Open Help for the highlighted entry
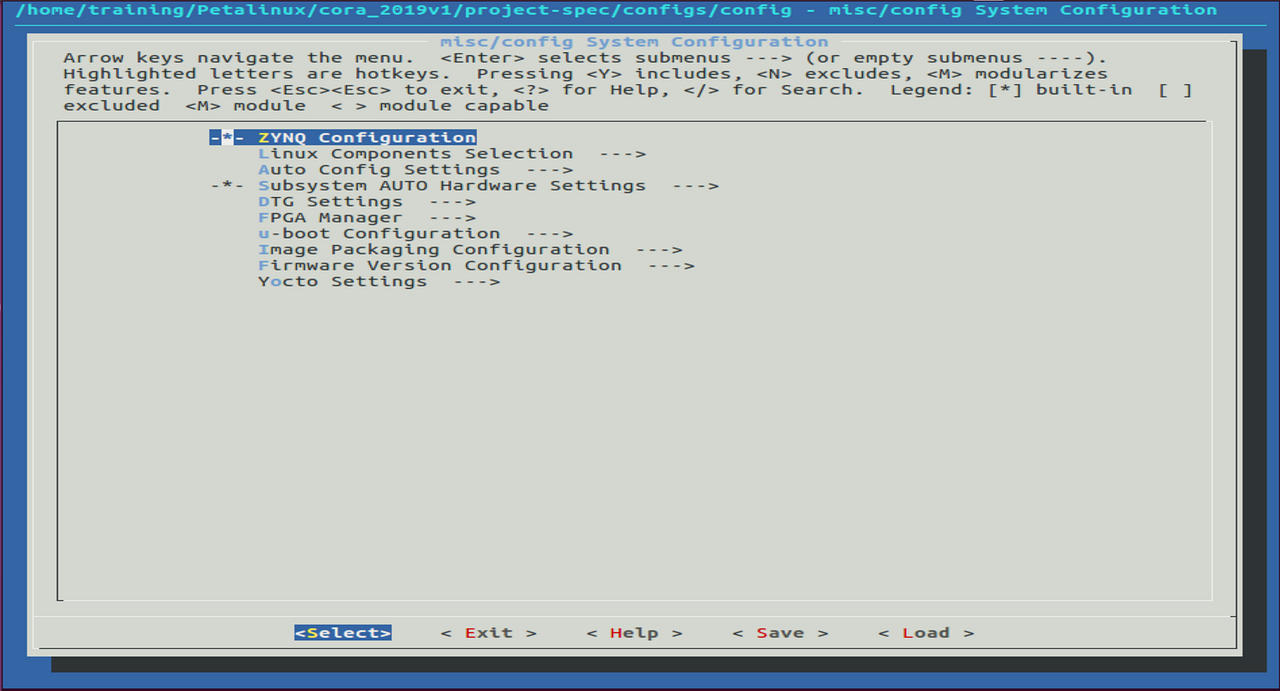Image resolution: width=1280 pixels, height=691 pixels. click(x=634, y=632)
